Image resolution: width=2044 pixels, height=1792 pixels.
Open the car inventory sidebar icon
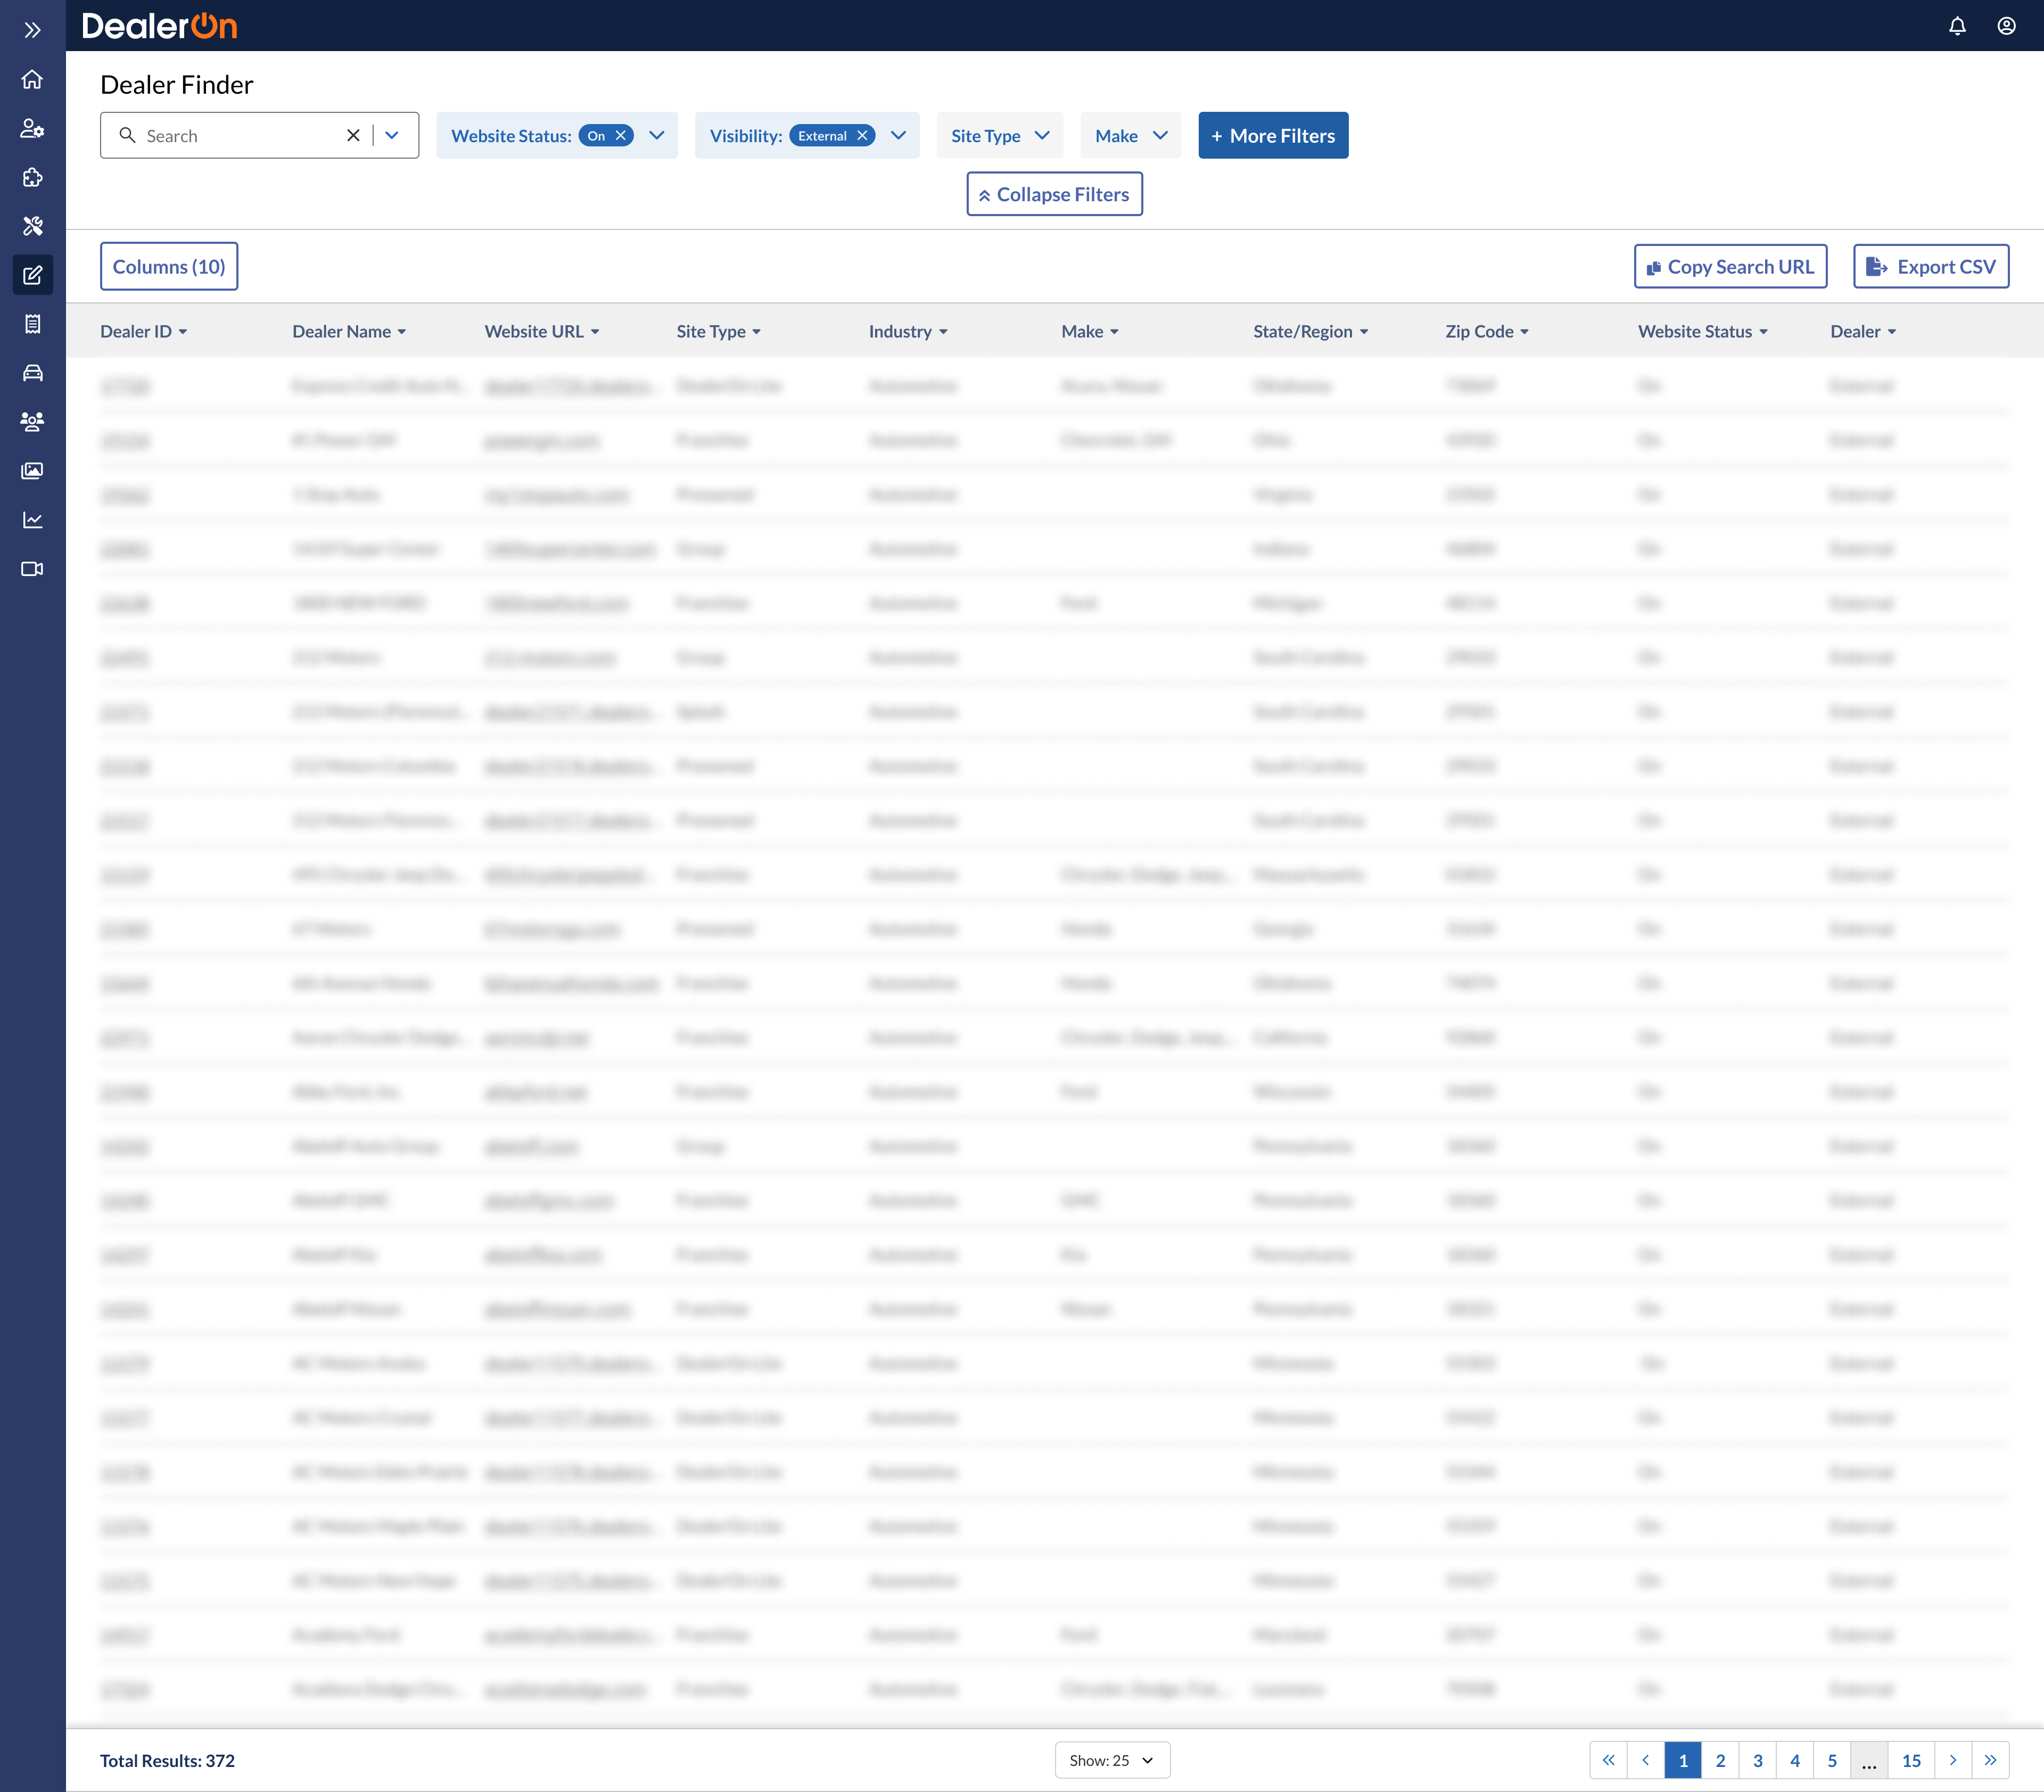coord(32,373)
